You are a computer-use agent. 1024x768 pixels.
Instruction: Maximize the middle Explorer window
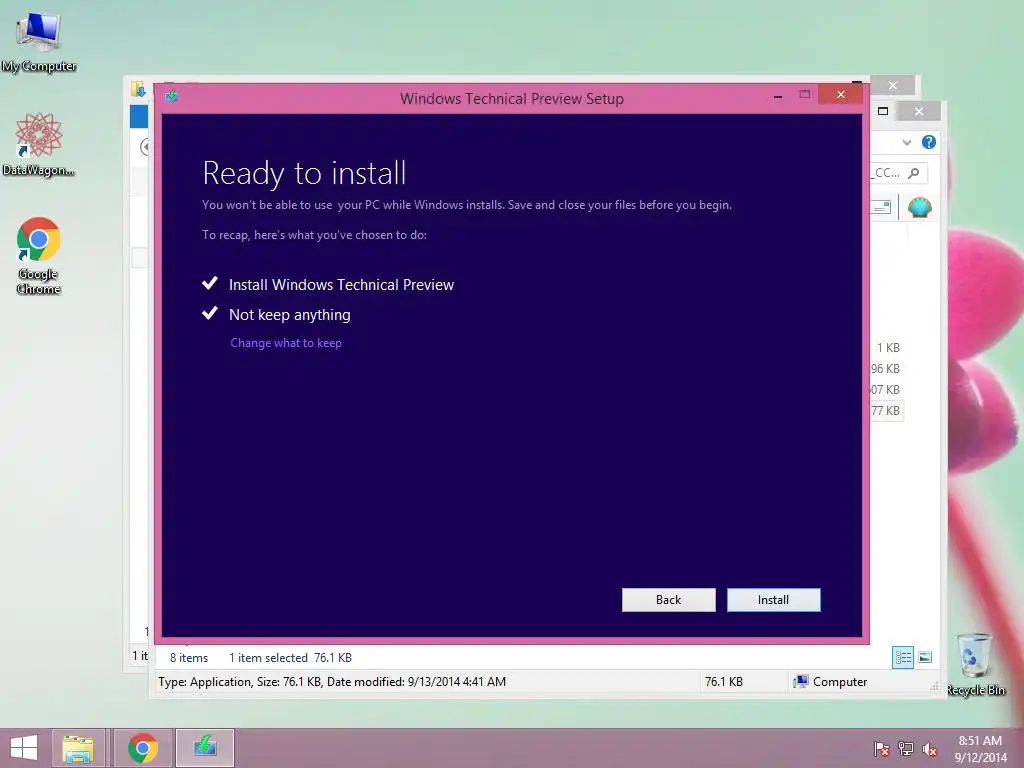[x=883, y=111]
